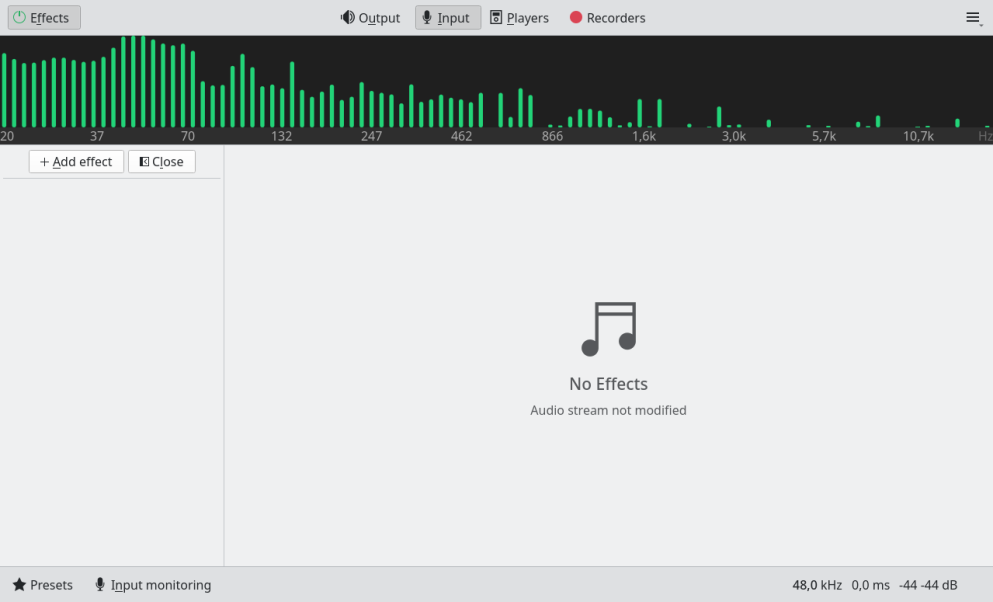Click the 70 frequency label on spectrum
Viewport: 993px width, 602px height.
[187, 136]
